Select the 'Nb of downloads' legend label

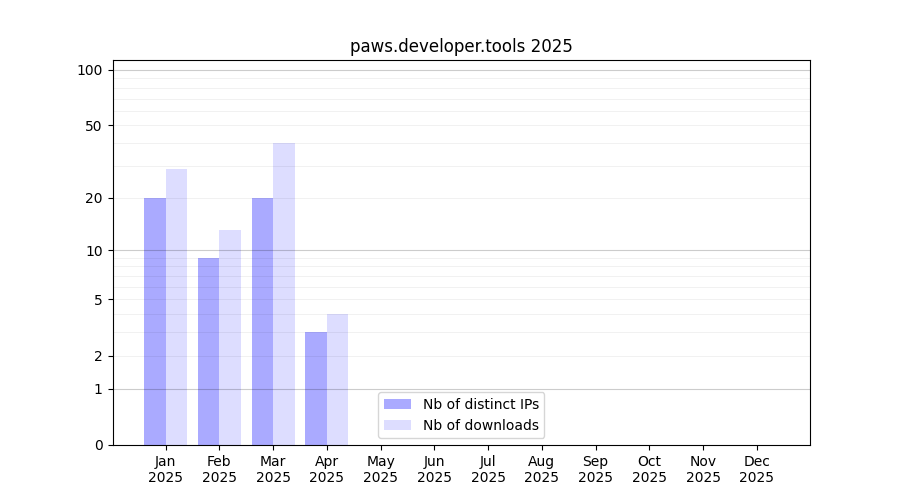tap(481, 425)
